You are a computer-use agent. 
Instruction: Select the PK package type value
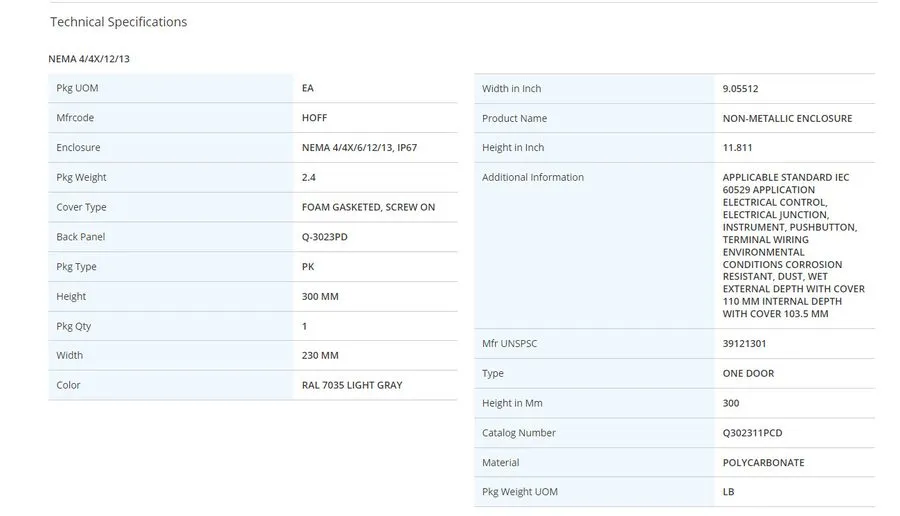pos(308,266)
